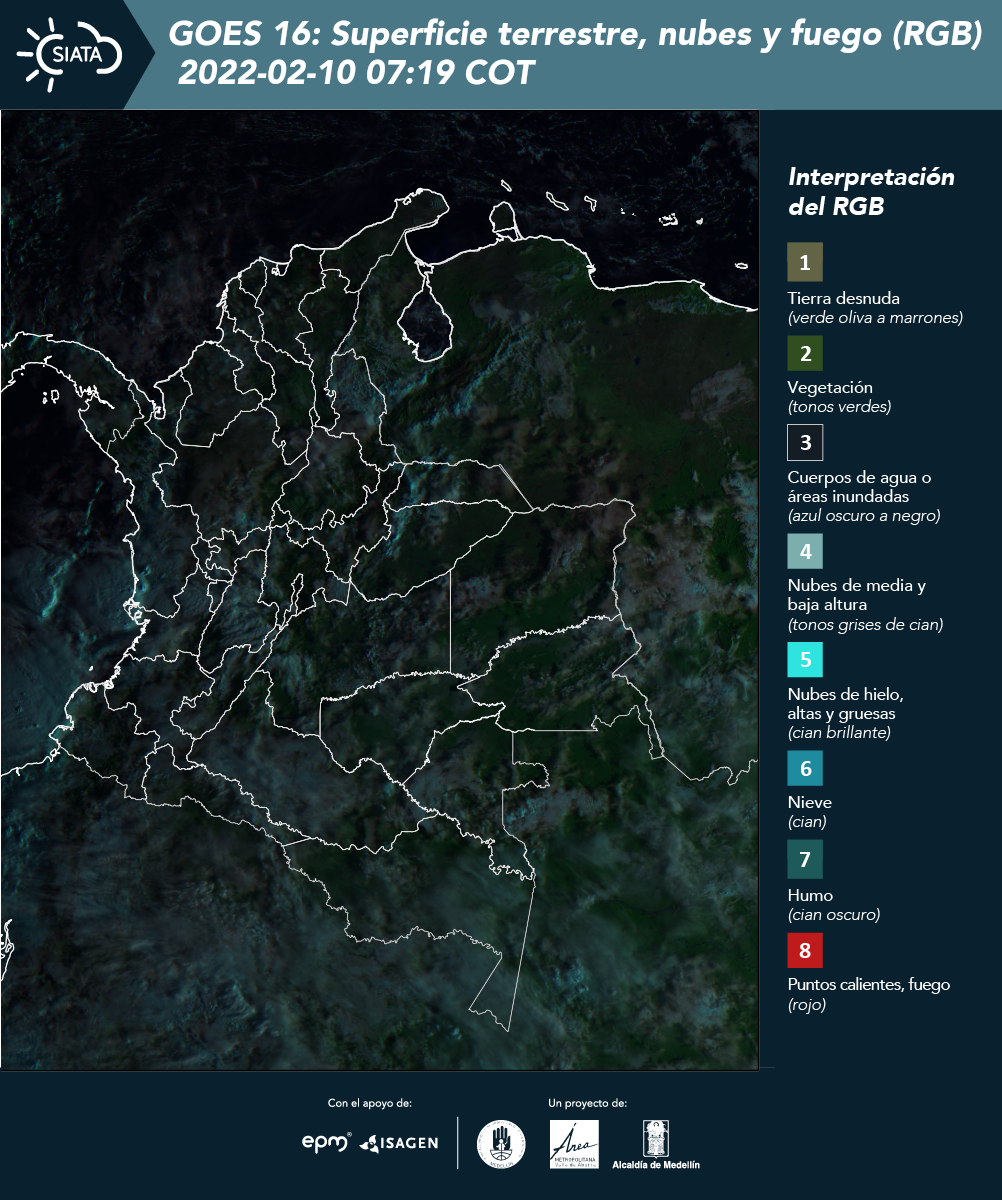The image size is (1002, 1200).
Task: Click the legend label "Humo"
Action: (810, 895)
